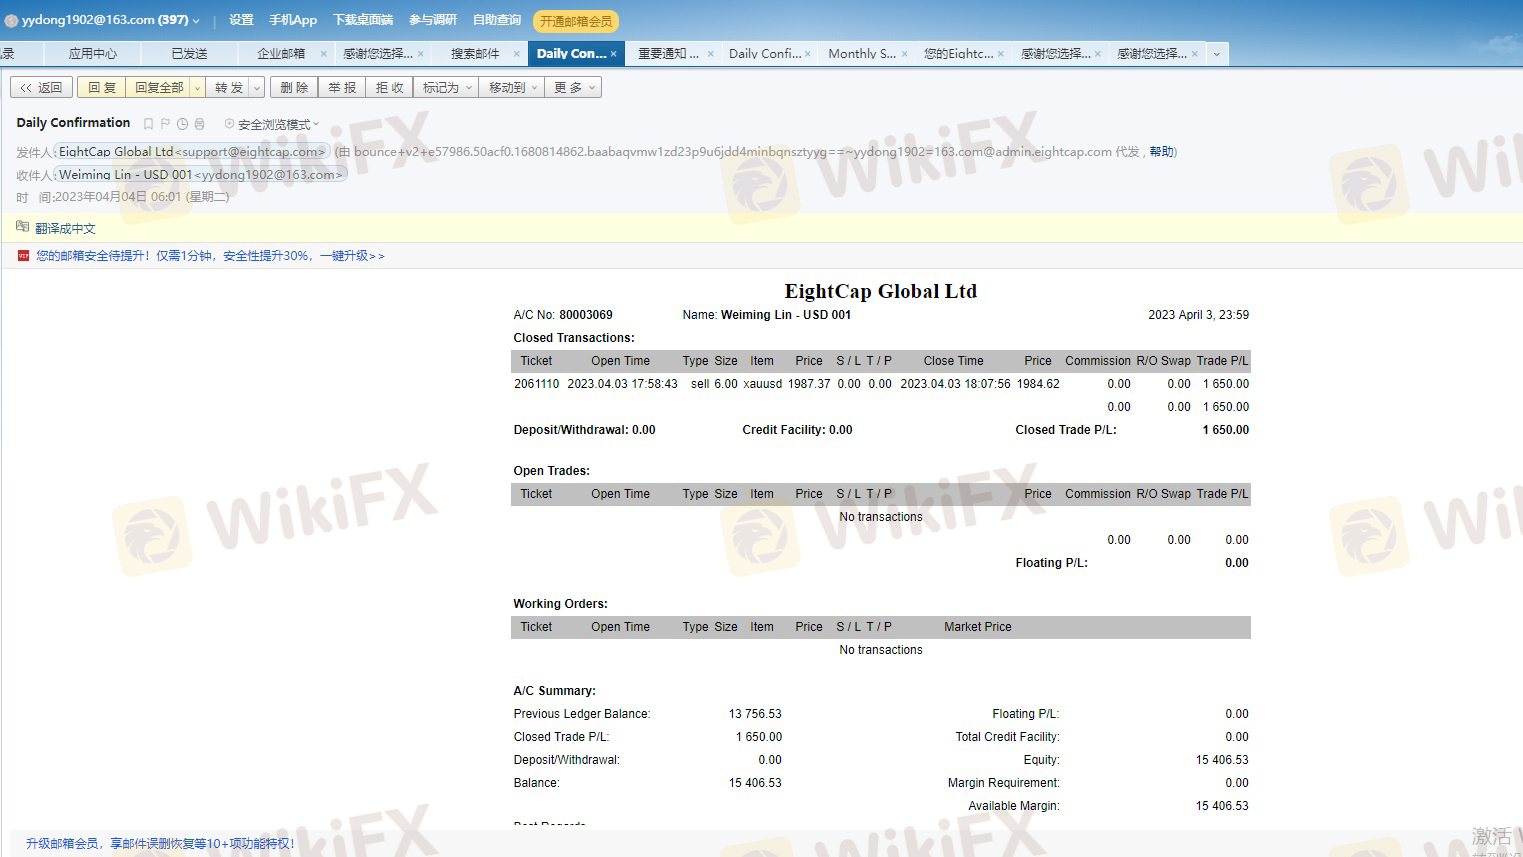Image resolution: width=1523 pixels, height=857 pixels.
Task: Switch to the 您的Eightc... tab
Action: (958, 54)
